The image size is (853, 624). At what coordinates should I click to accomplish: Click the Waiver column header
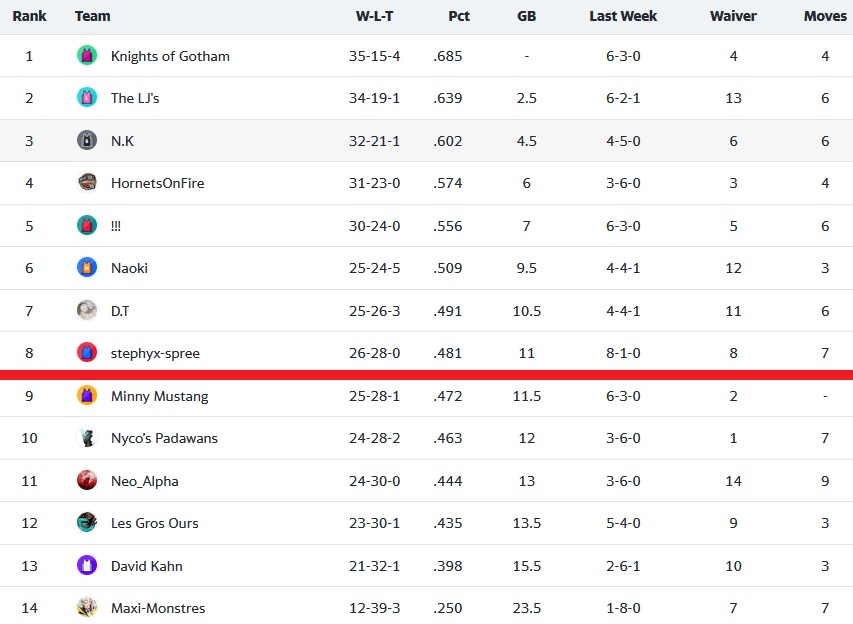pyautogui.click(x=733, y=16)
